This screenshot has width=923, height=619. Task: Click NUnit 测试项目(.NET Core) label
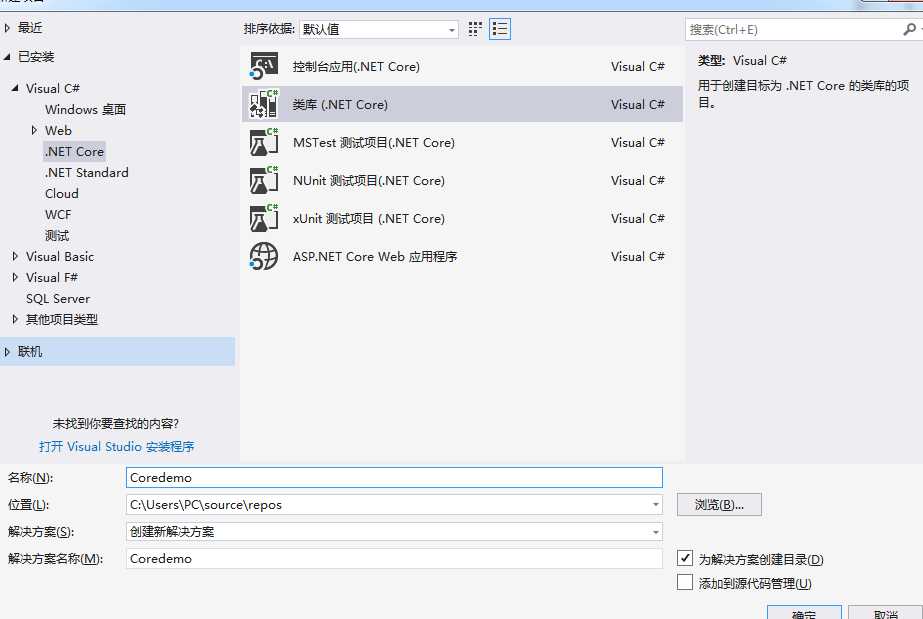[x=368, y=181]
